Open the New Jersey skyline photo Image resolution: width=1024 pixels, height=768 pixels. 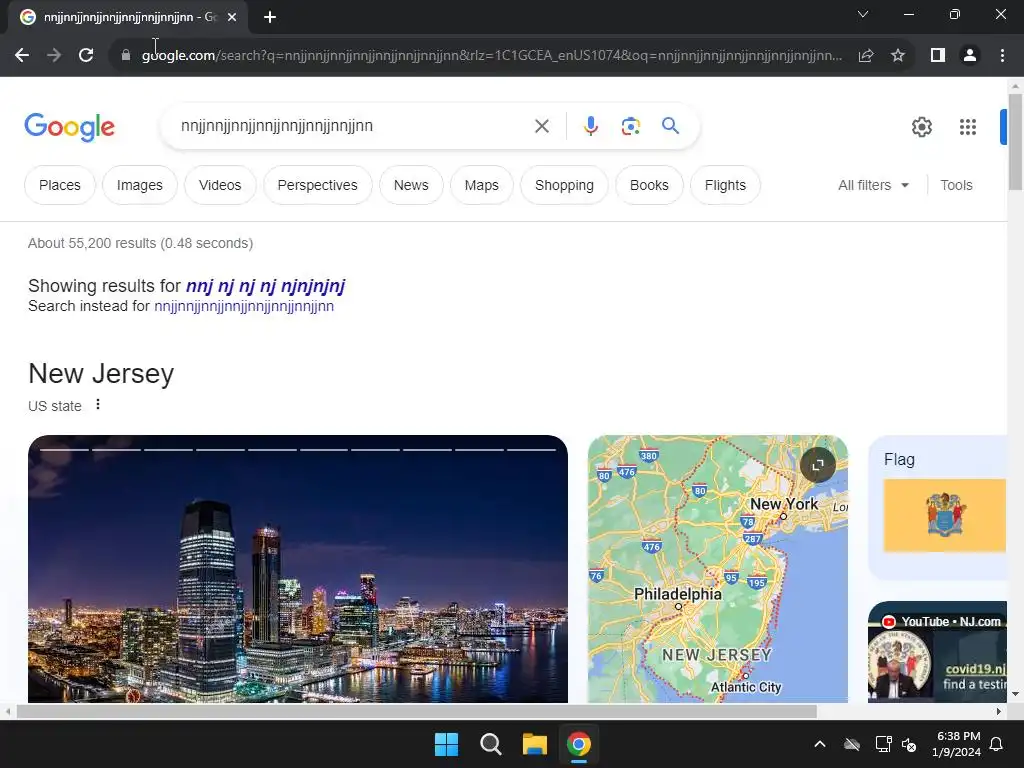pos(298,569)
